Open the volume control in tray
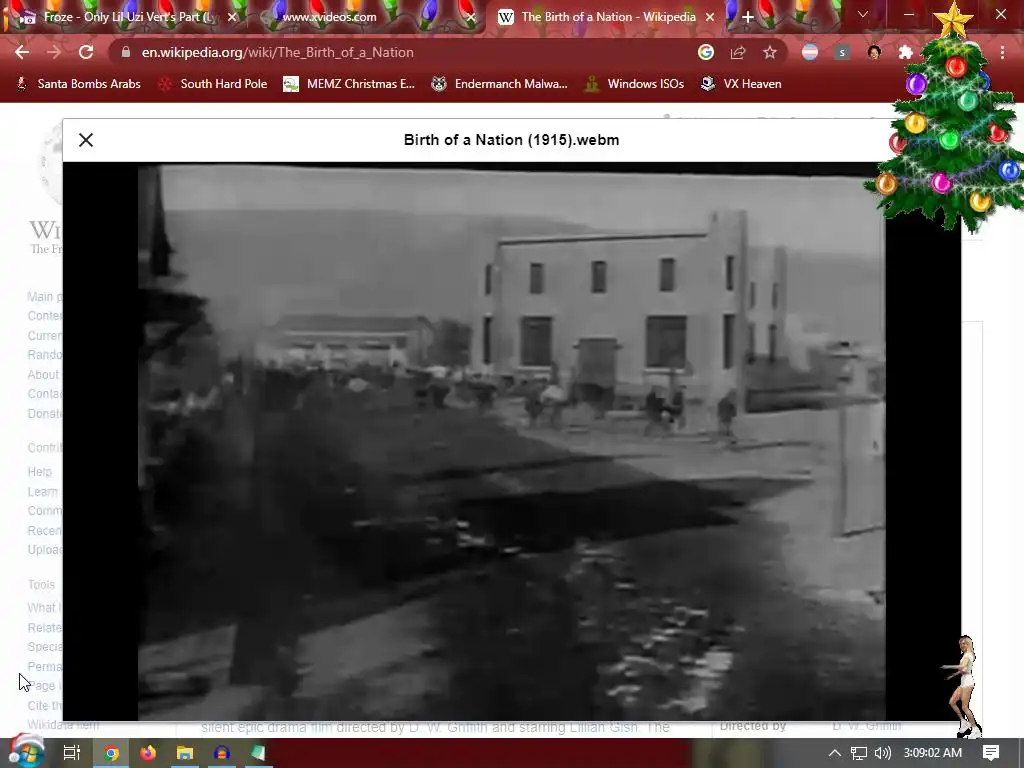This screenshot has width=1024, height=768. 883,753
